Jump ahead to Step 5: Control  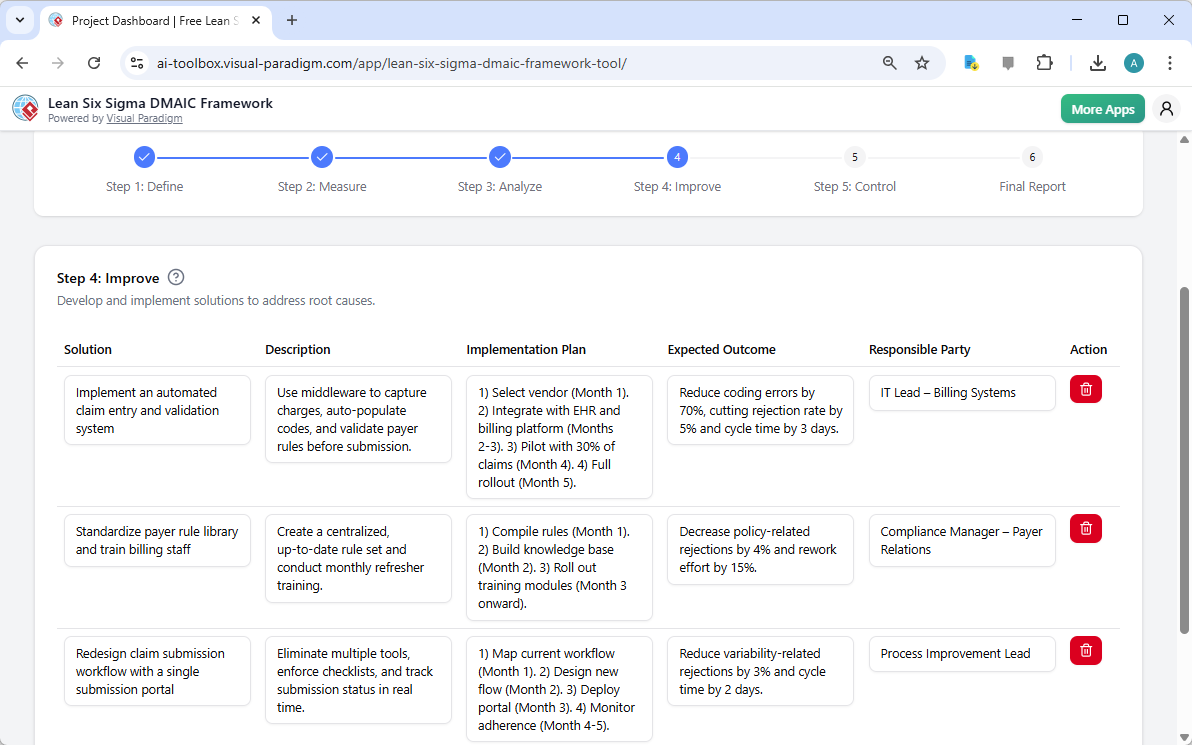pos(854,157)
